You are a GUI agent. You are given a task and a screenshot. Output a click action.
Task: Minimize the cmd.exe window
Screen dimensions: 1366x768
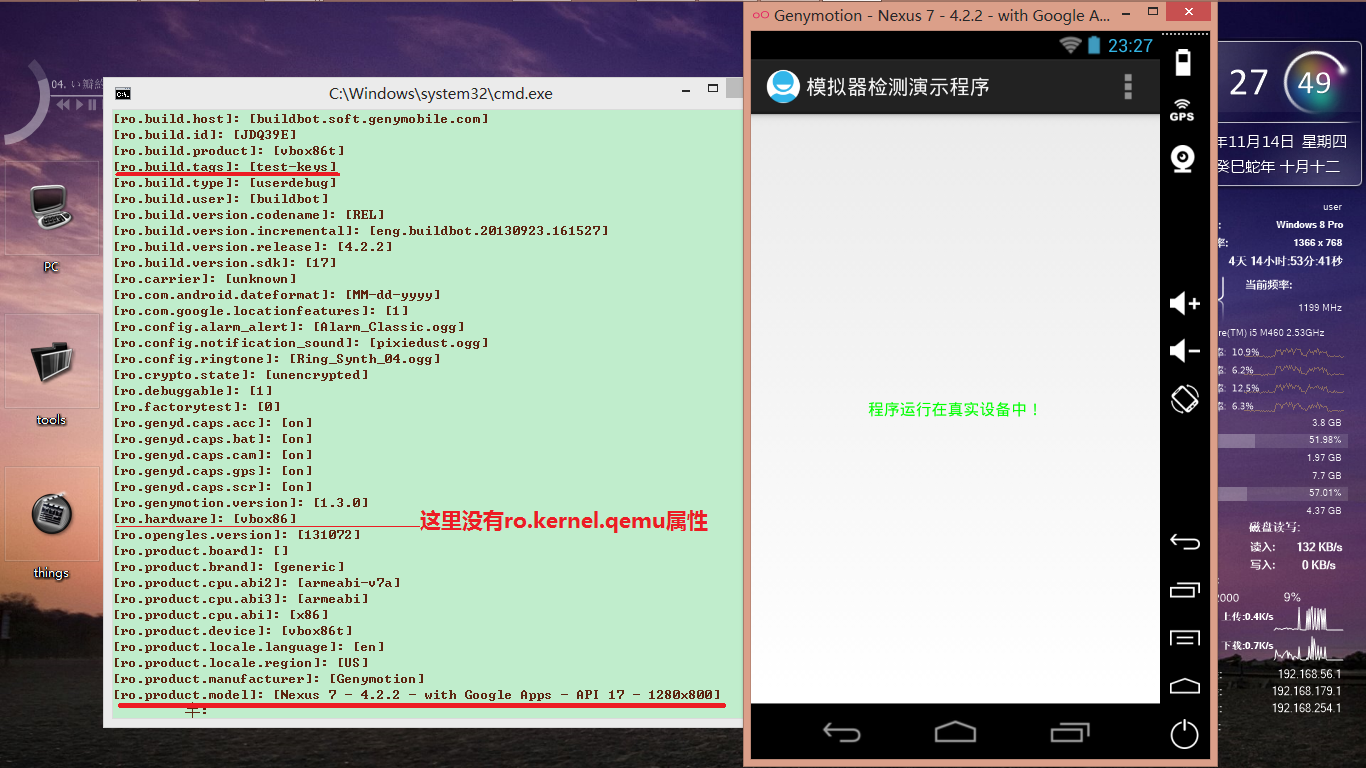tap(688, 91)
